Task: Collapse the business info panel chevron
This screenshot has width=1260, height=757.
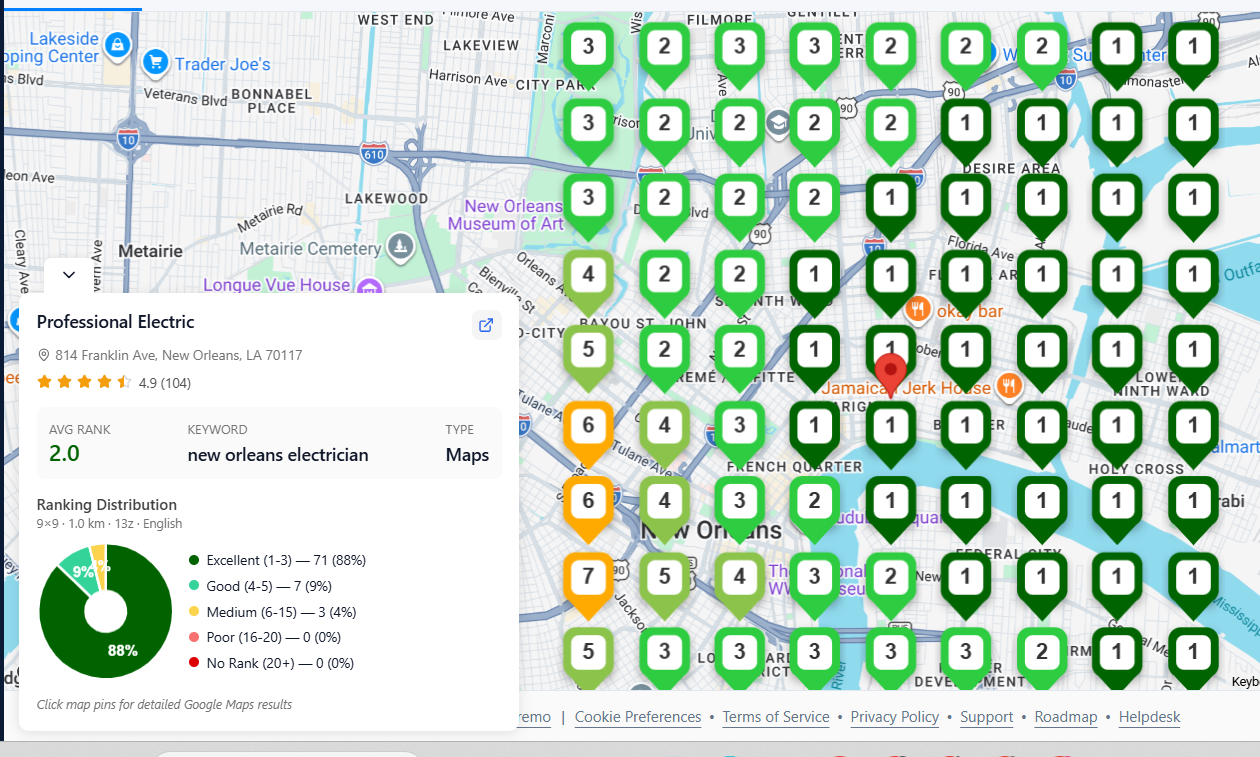Action: [x=69, y=275]
